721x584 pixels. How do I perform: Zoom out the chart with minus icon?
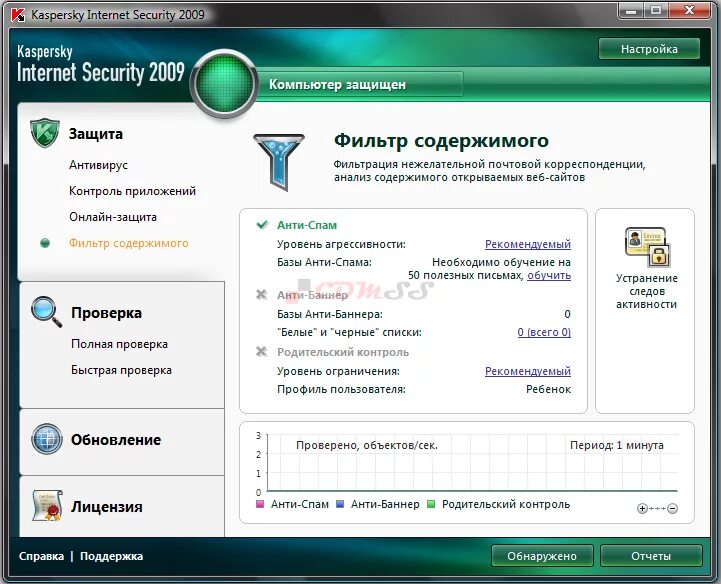[672, 508]
